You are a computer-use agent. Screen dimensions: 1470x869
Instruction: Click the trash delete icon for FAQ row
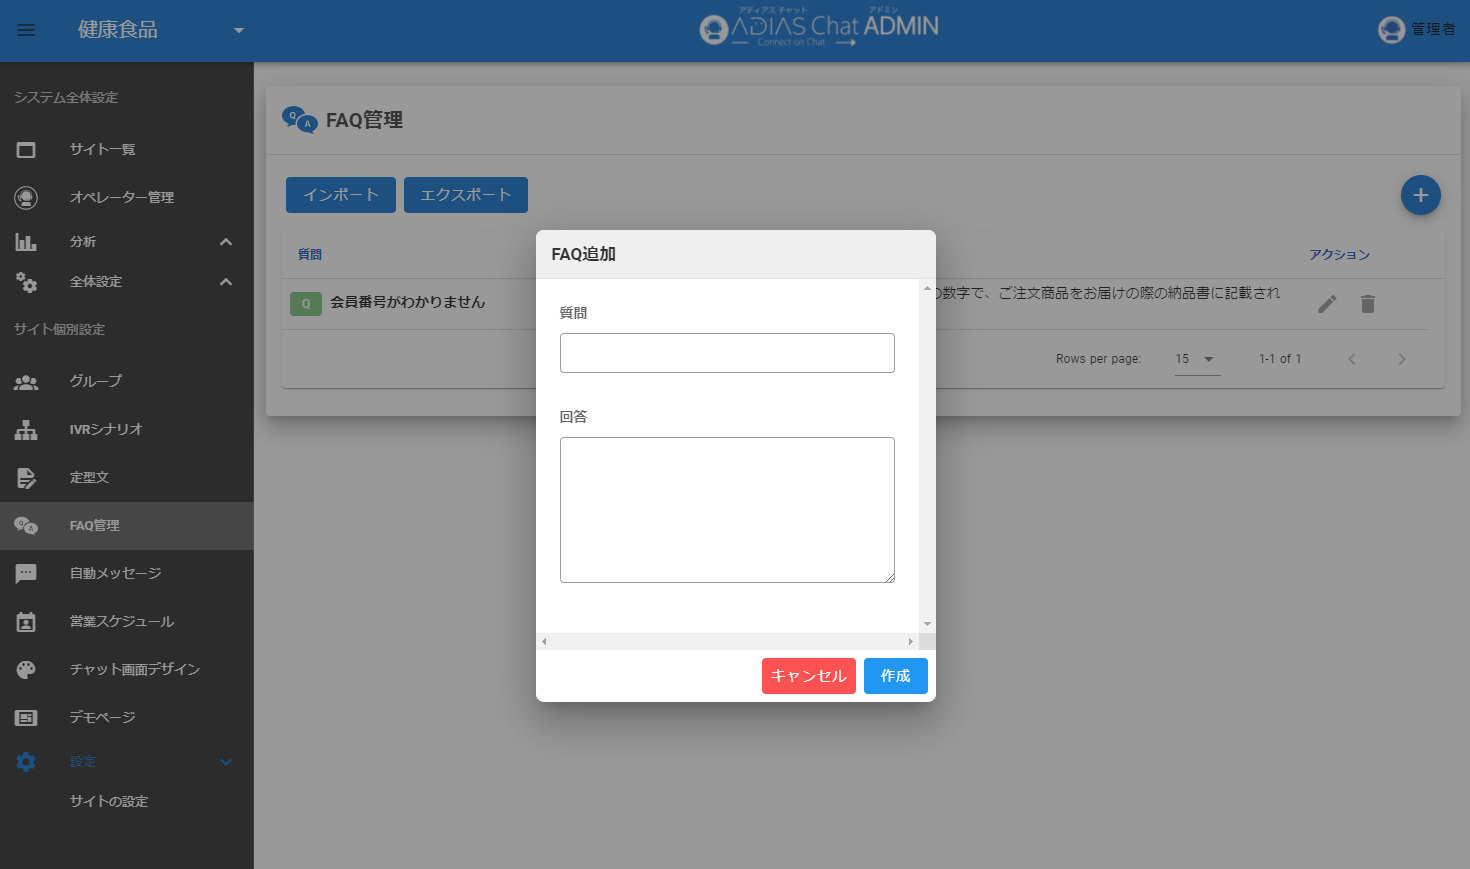pos(1368,304)
